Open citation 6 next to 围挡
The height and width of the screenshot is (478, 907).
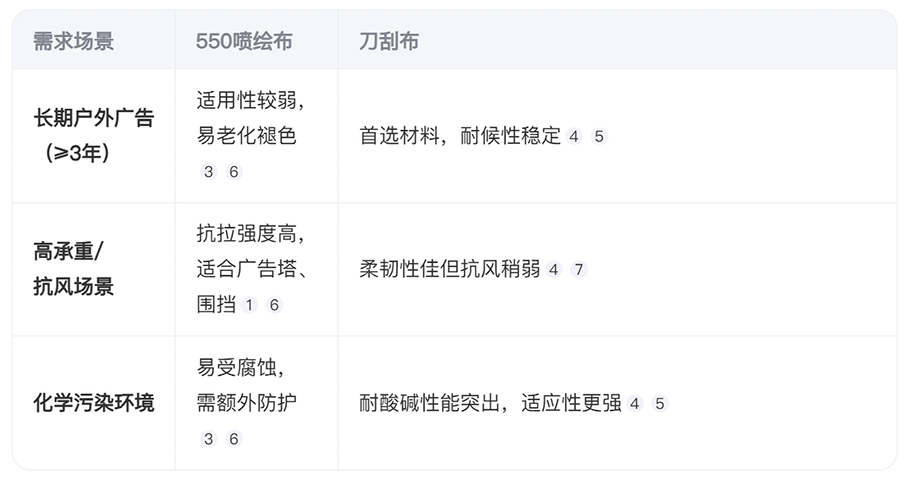274,305
